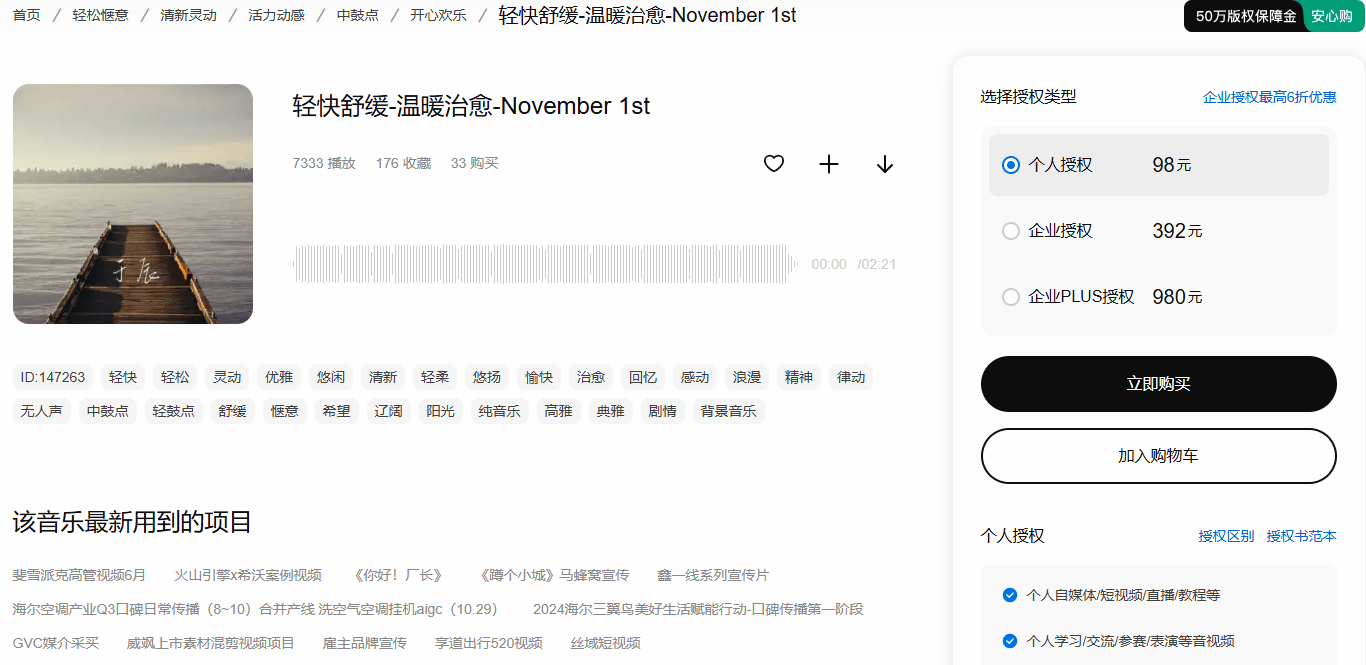
Task: Open the 授权书范本 link
Action: [1301, 536]
